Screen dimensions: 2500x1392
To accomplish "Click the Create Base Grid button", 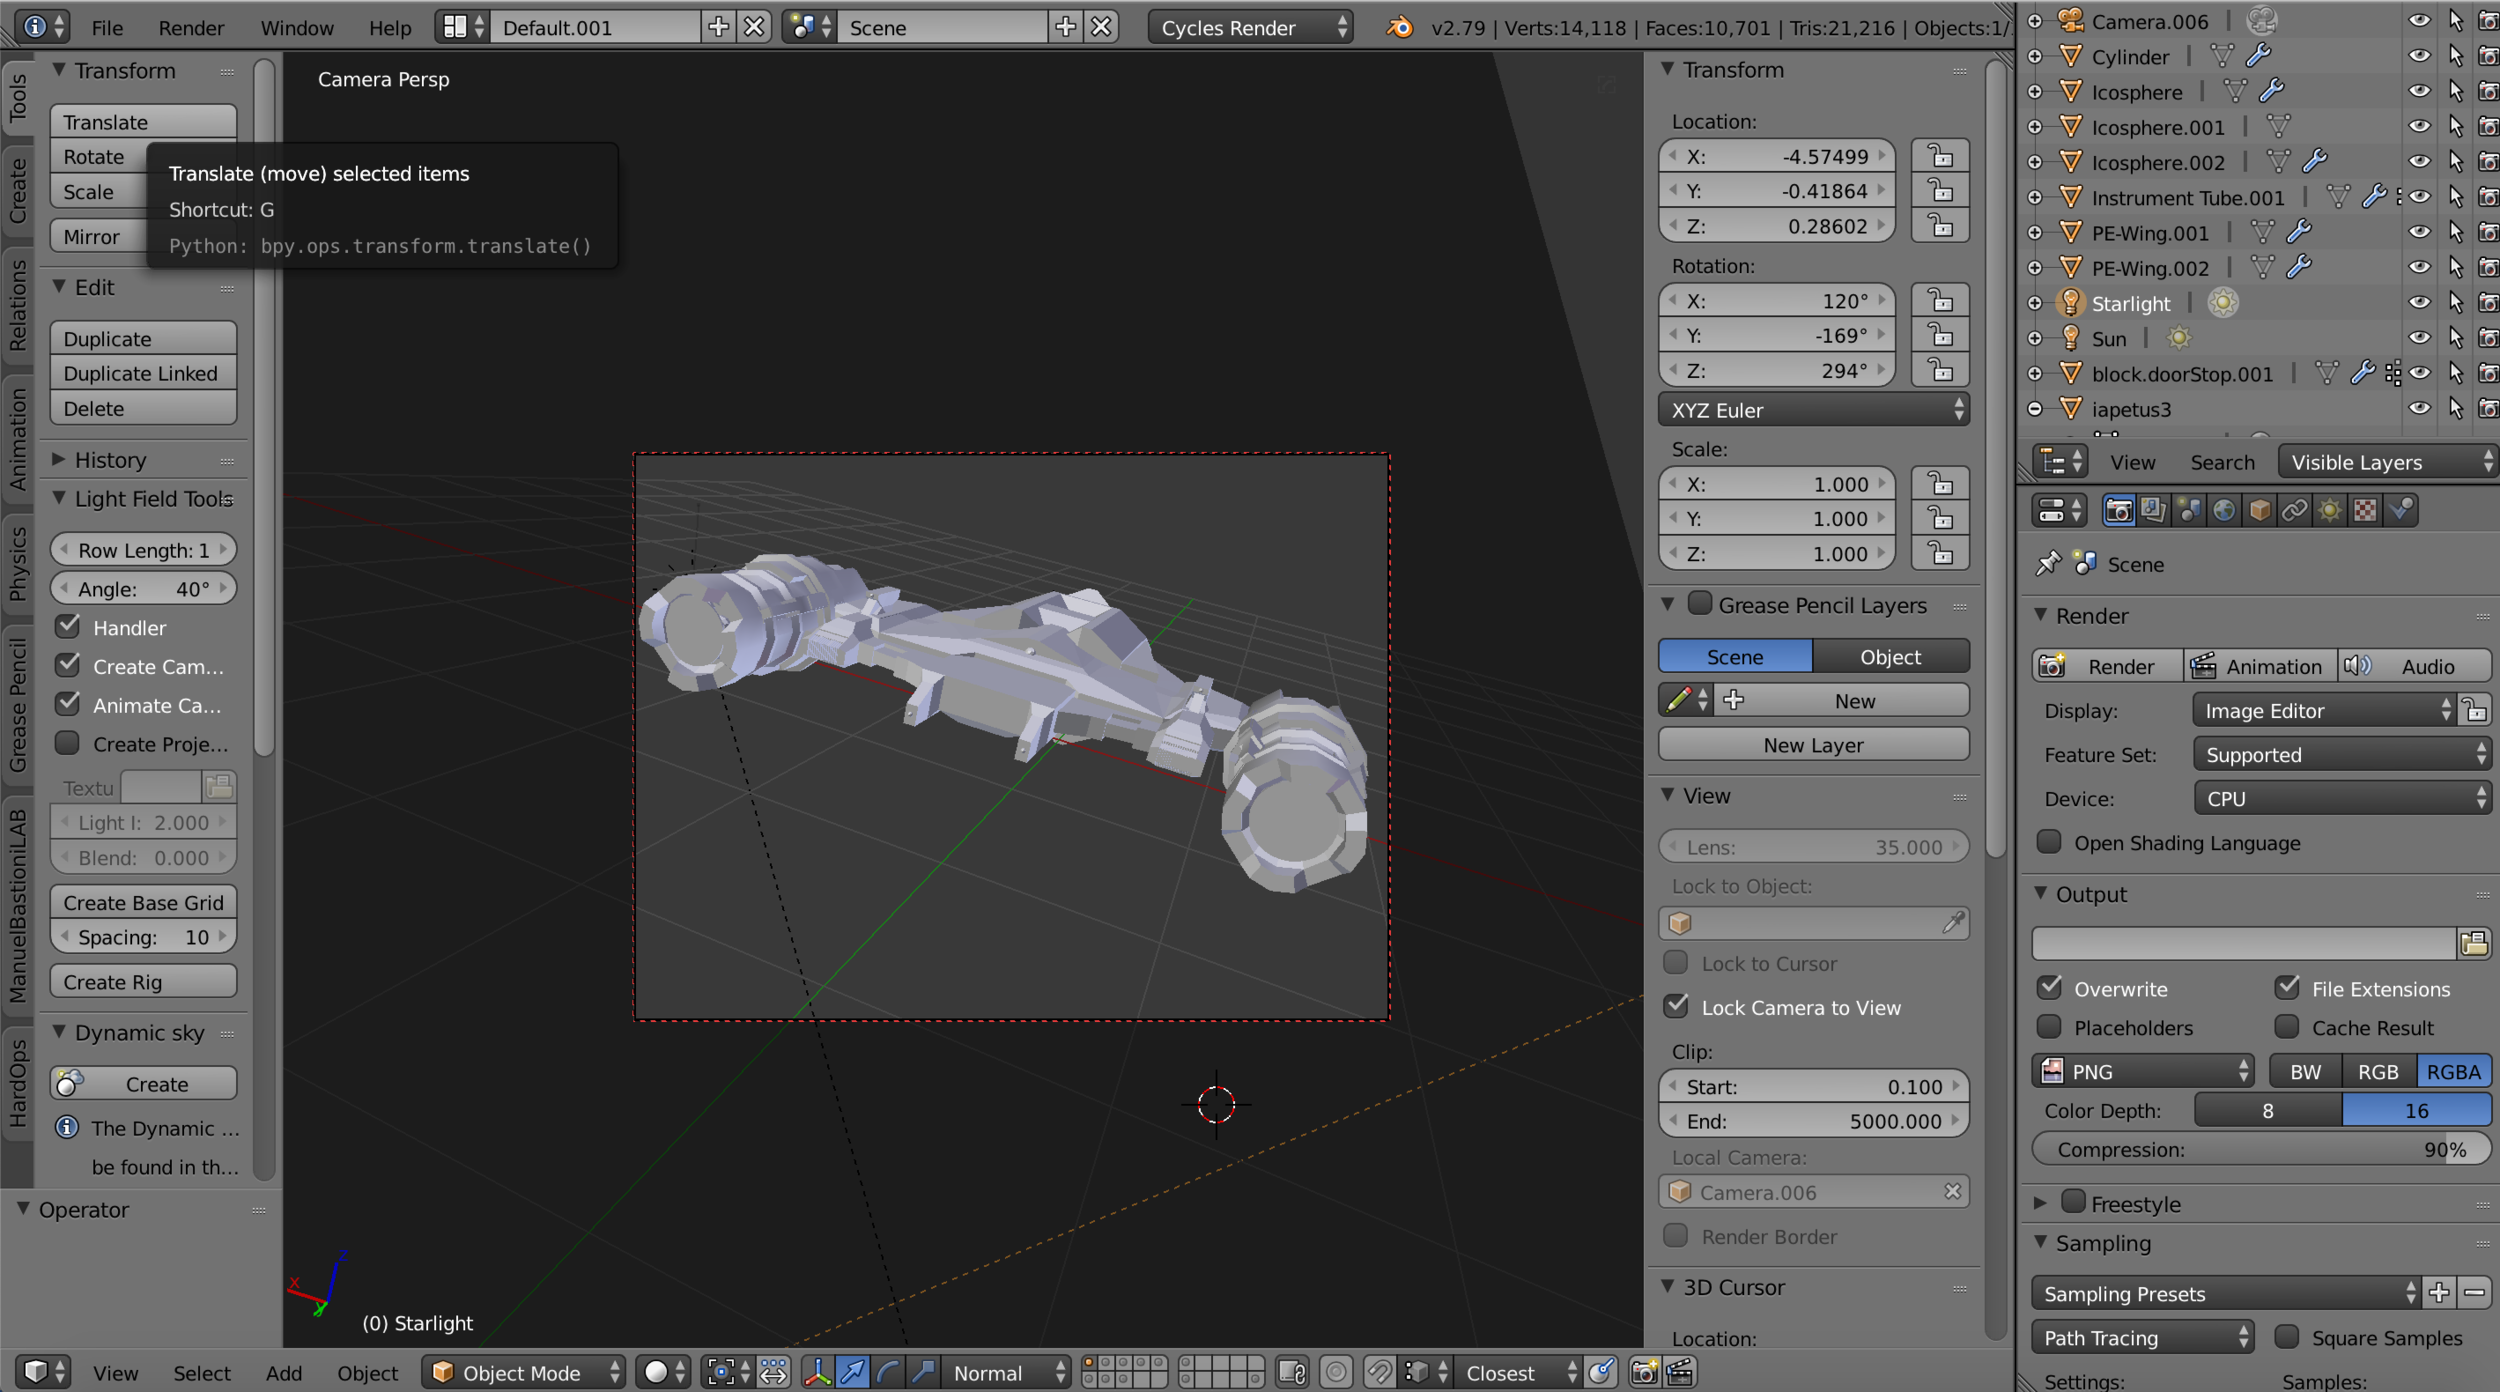I will click(x=143, y=902).
